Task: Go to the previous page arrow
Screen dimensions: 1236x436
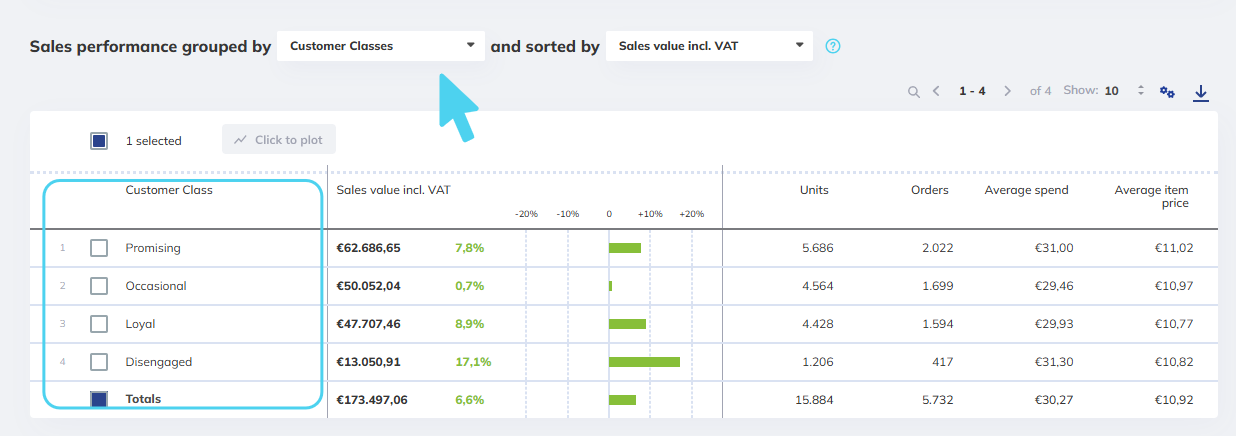Action: click(x=936, y=91)
